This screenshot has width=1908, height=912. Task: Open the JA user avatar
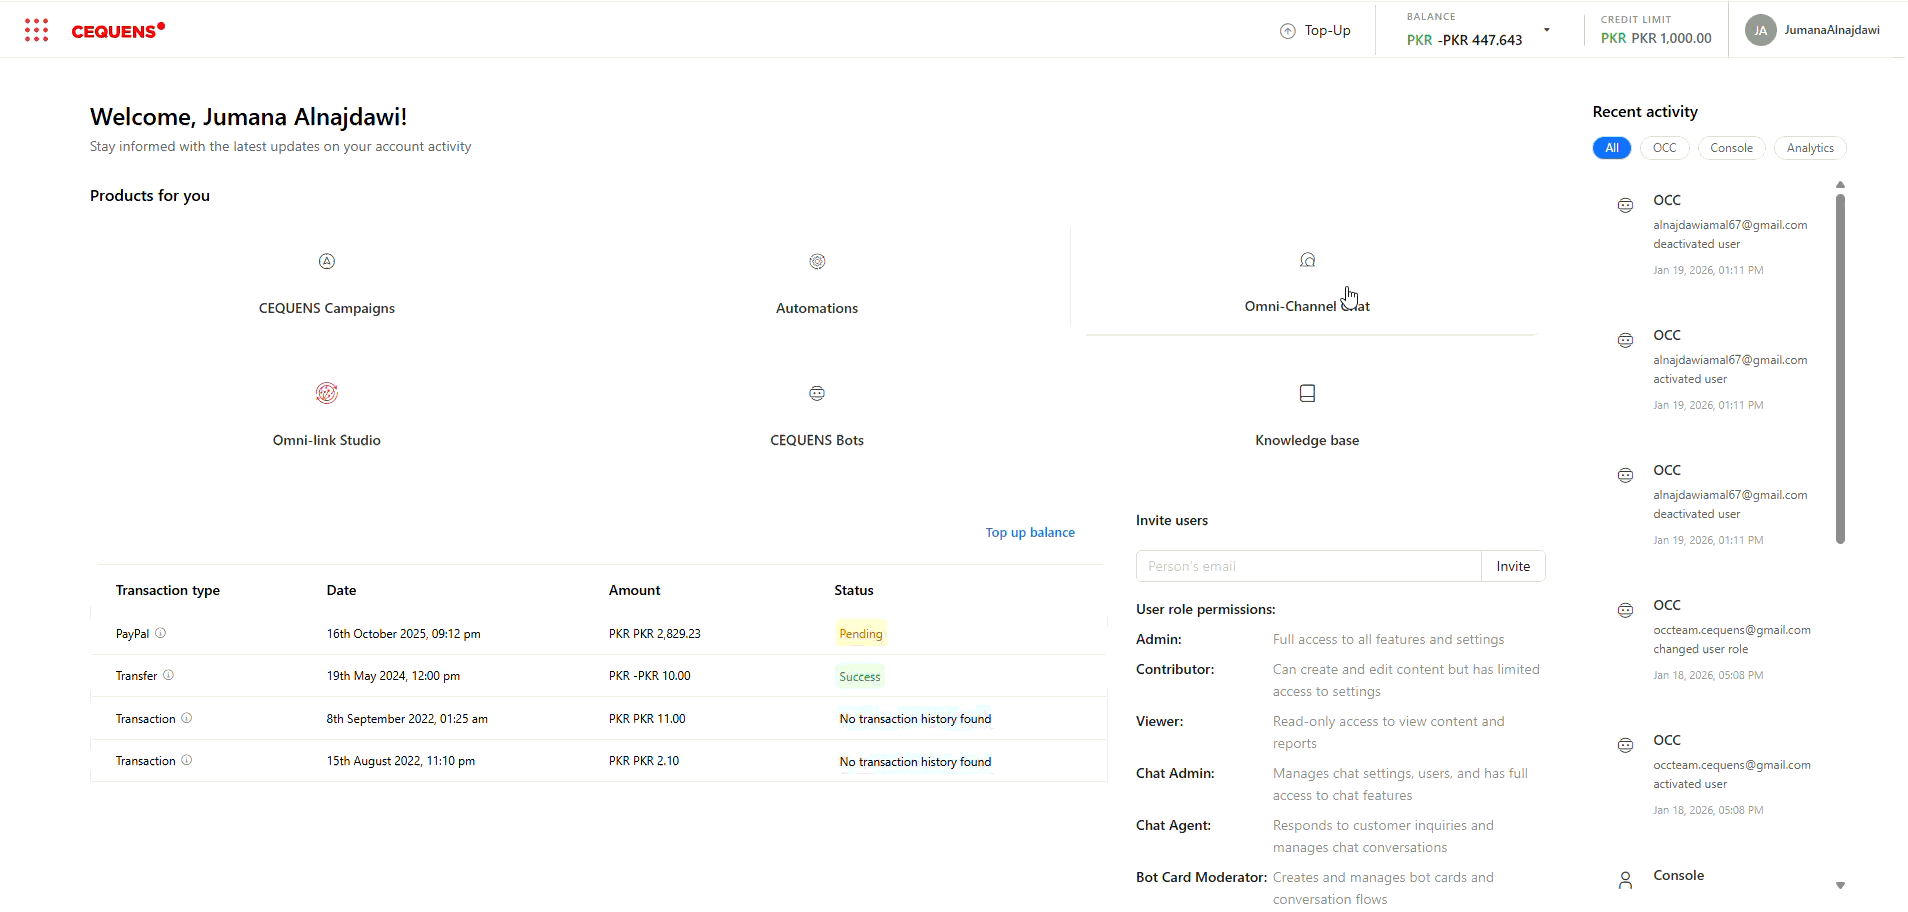pos(1761,30)
